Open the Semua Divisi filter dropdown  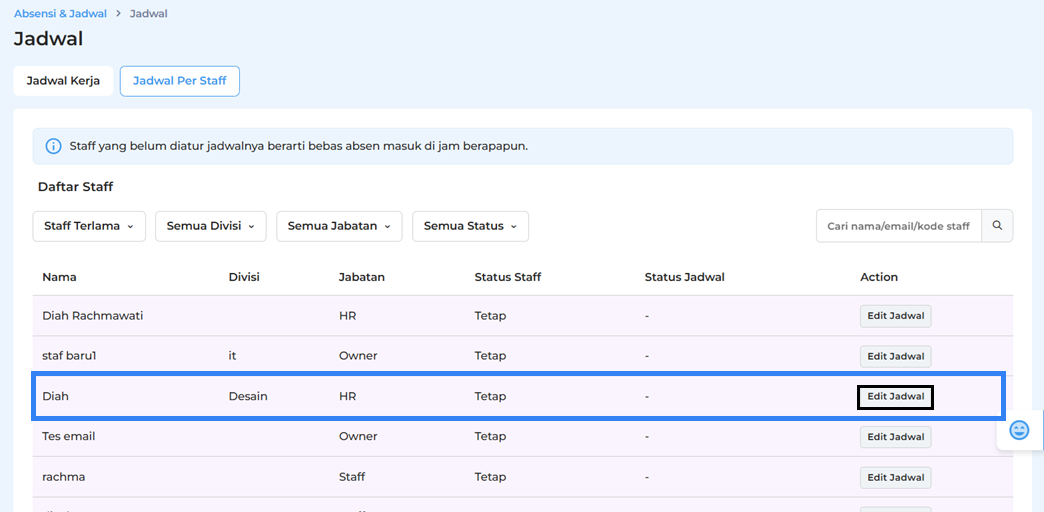(x=210, y=226)
